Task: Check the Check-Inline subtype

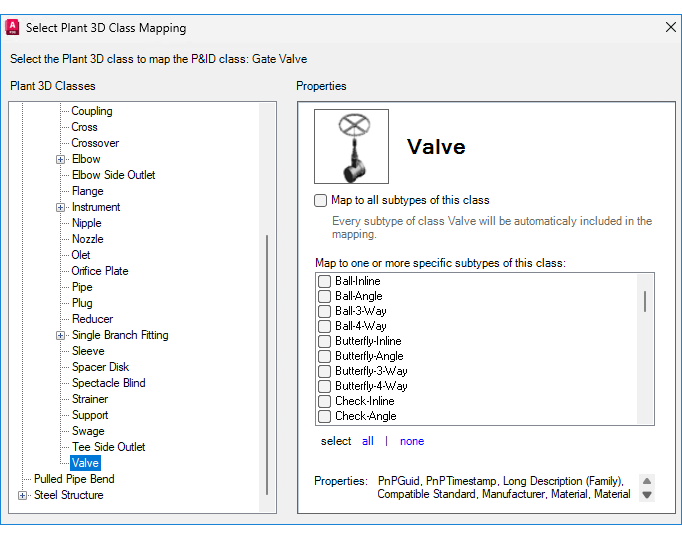Action: (x=324, y=401)
